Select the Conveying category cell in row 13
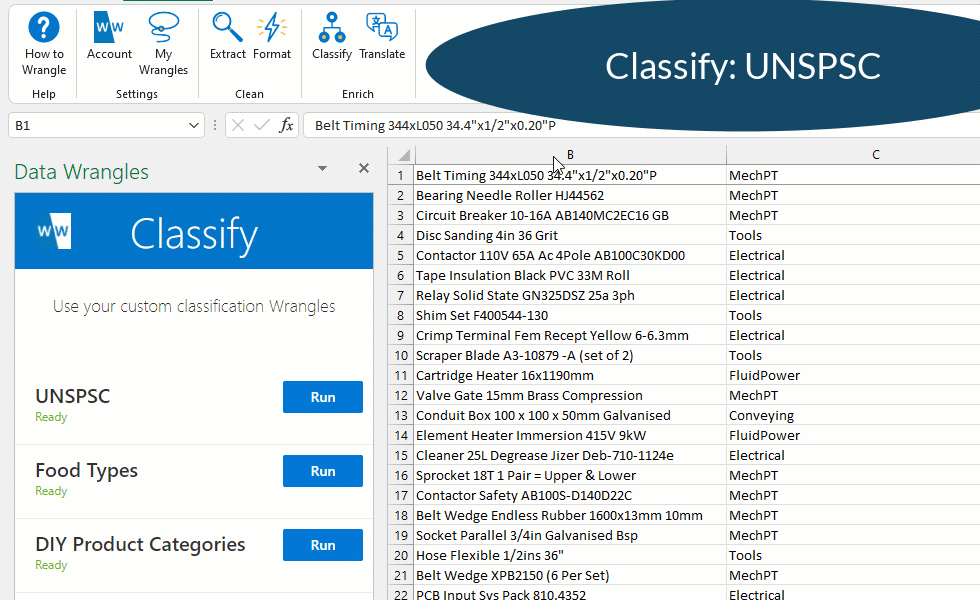Image resolution: width=980 pixels, height=600 pixels. click(x=853, y=416)
